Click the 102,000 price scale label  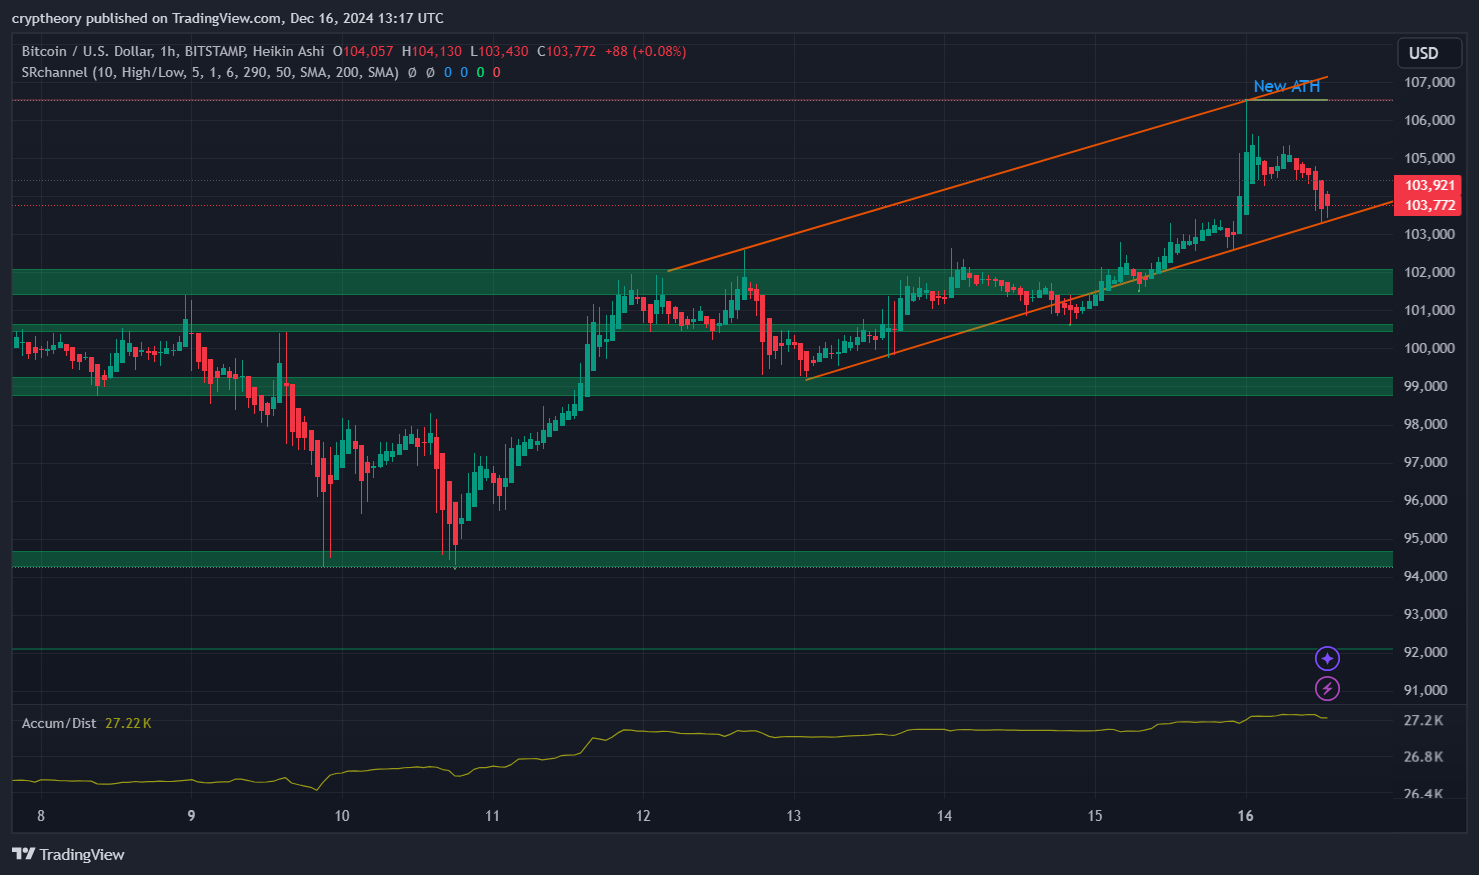coord(1429,272)
